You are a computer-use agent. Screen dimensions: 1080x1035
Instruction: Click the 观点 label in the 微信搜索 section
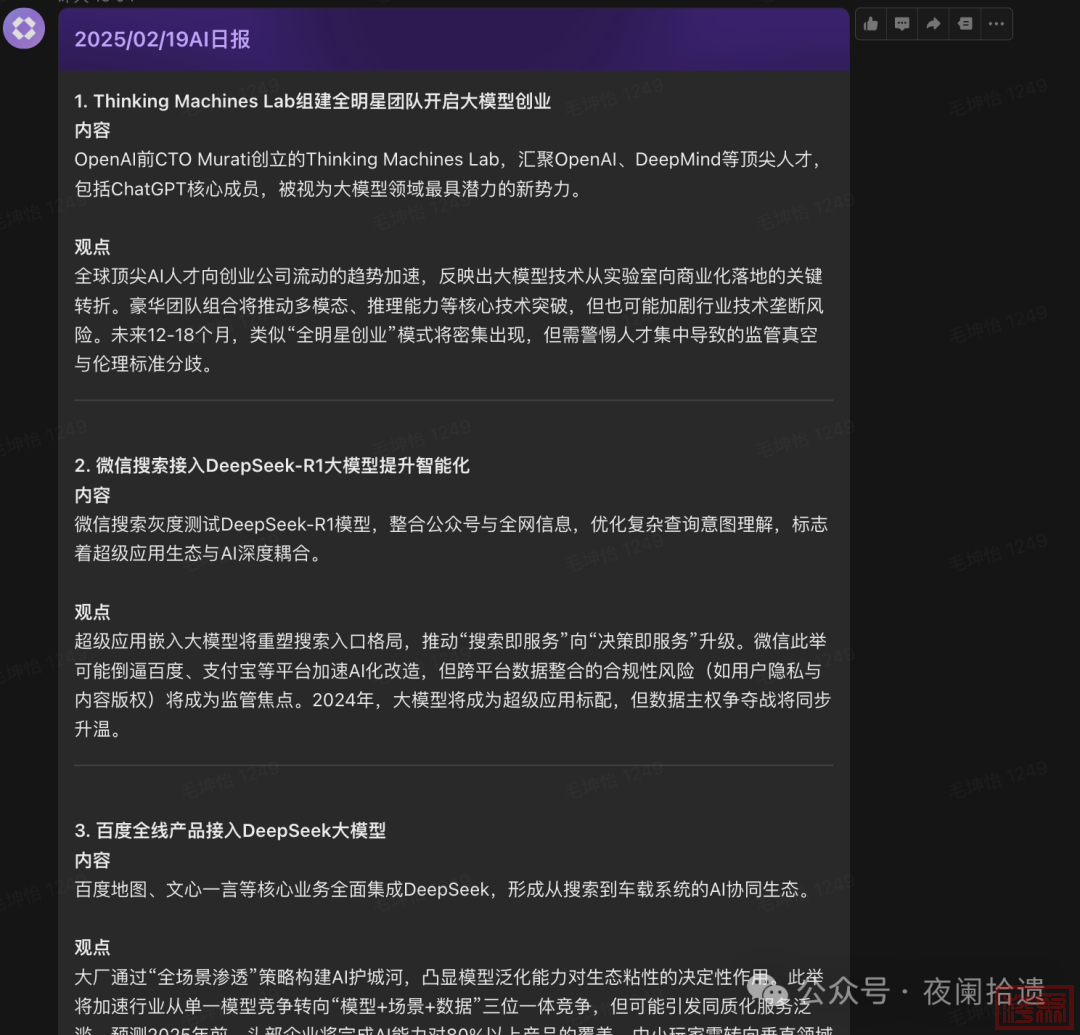point(92,612)
